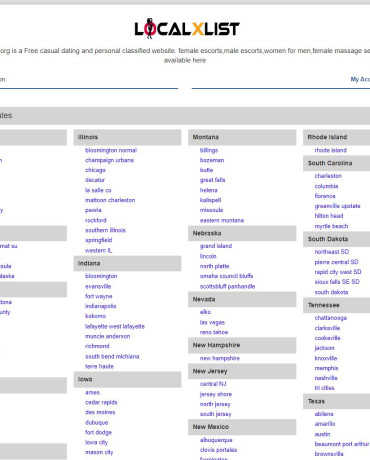
Task: Open memphis under Tennessee
Action: point(326,368)
